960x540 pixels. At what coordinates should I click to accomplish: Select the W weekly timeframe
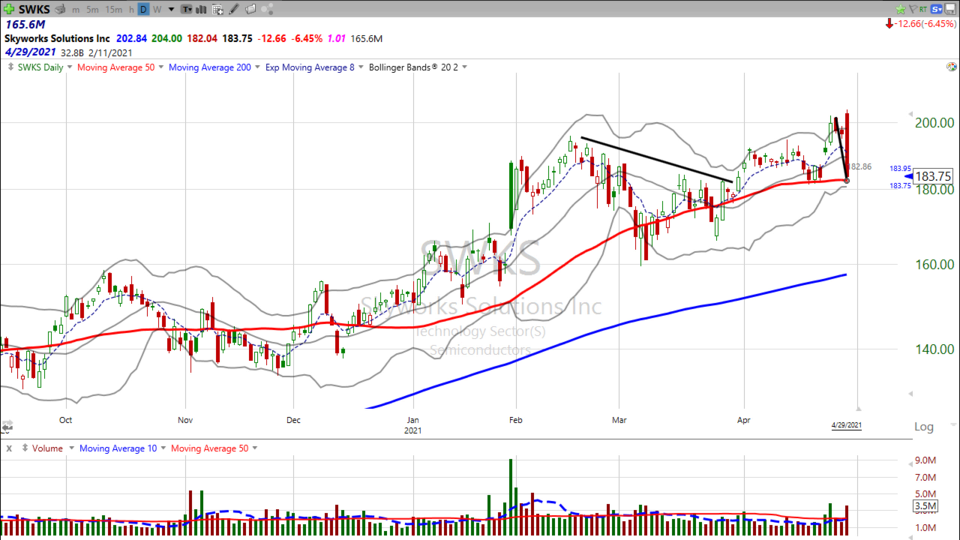pos(156,9)
